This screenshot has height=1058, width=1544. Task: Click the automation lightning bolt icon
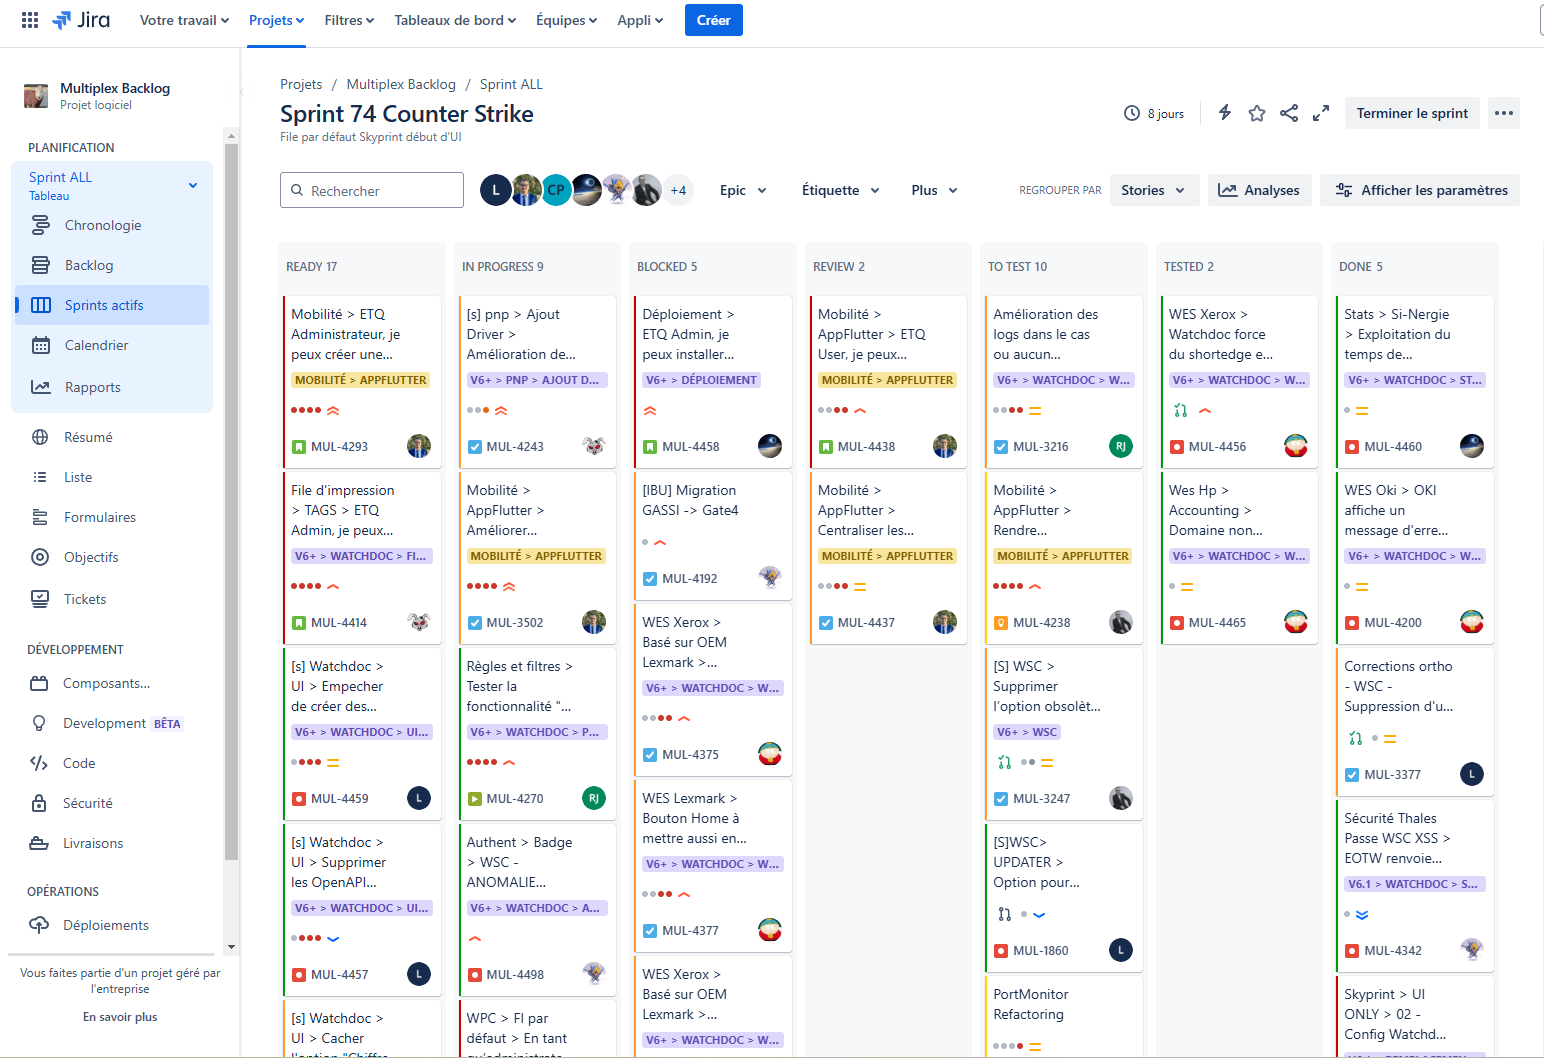[1225, 113]
